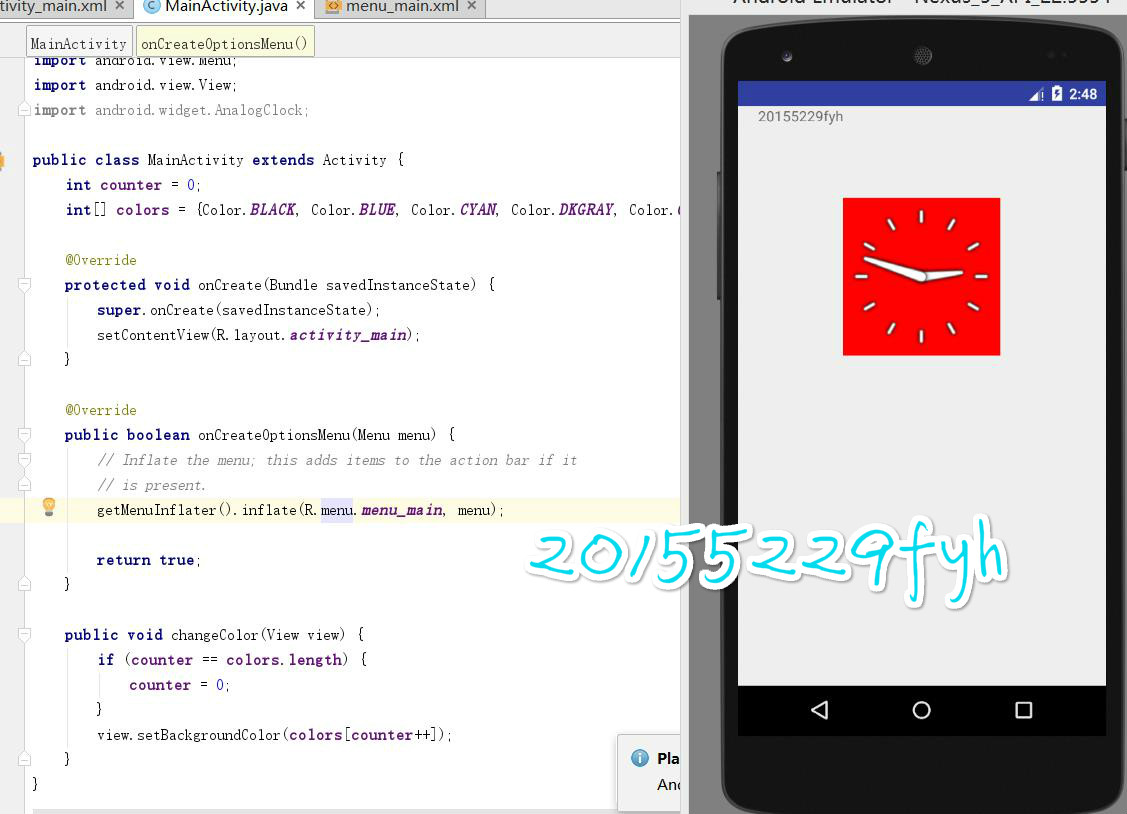Close the MainActivity.java tab
This screenshot has height=814, width=1127.
pos(300,6)
